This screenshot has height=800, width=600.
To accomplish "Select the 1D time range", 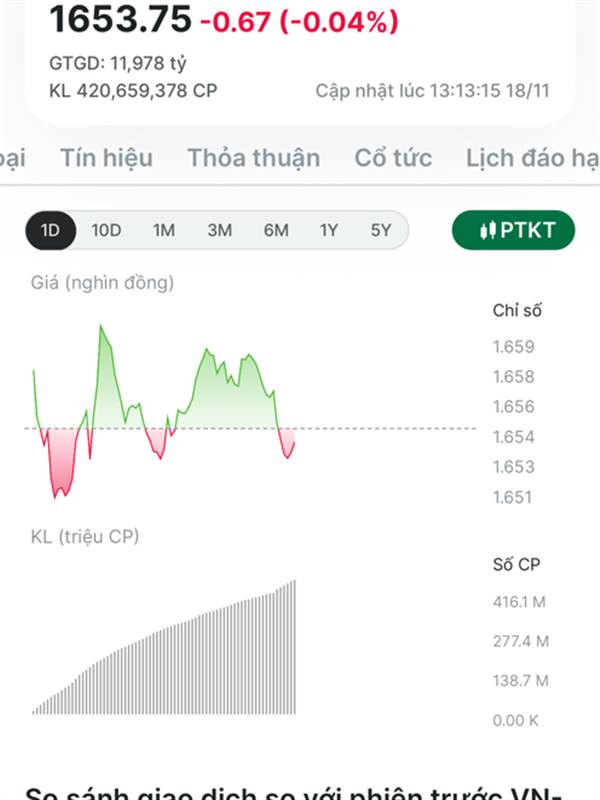I will coord(50,230).
